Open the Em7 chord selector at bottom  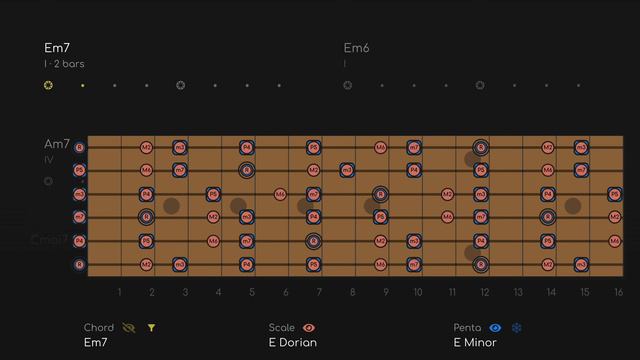tap(96, 342)
